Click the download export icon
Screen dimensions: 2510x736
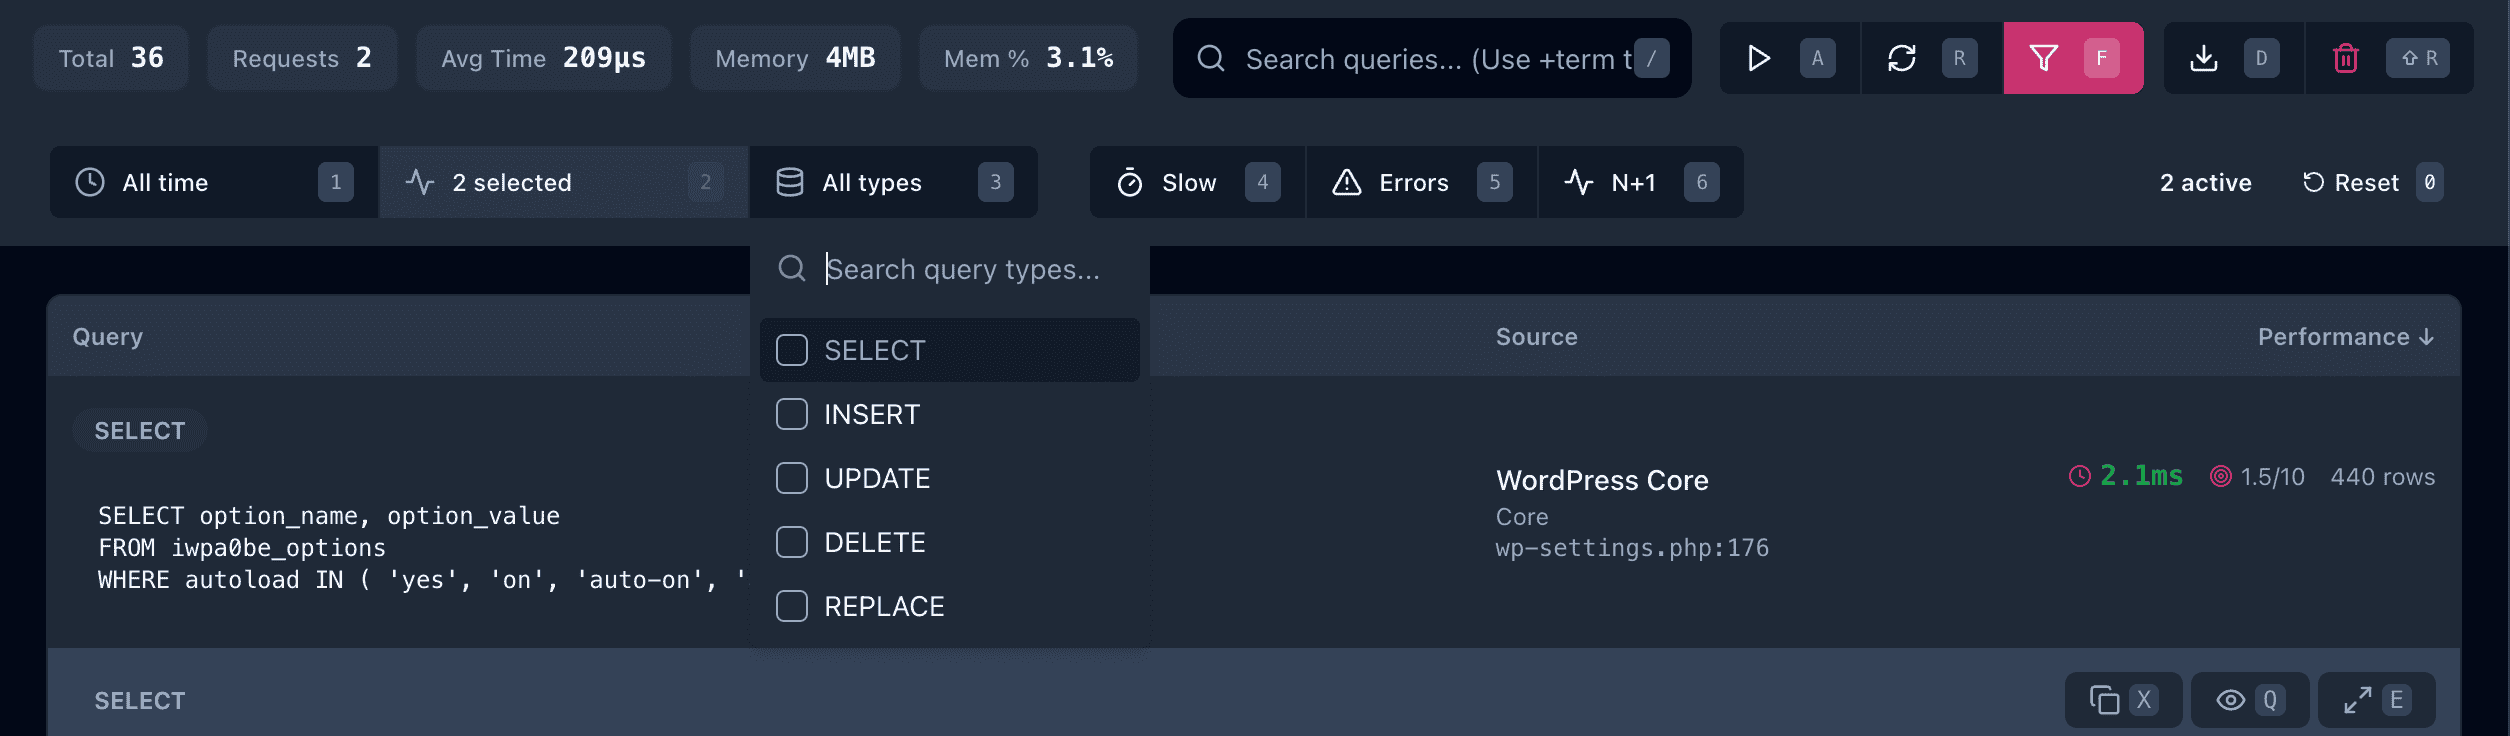[x=2203, y=59]
